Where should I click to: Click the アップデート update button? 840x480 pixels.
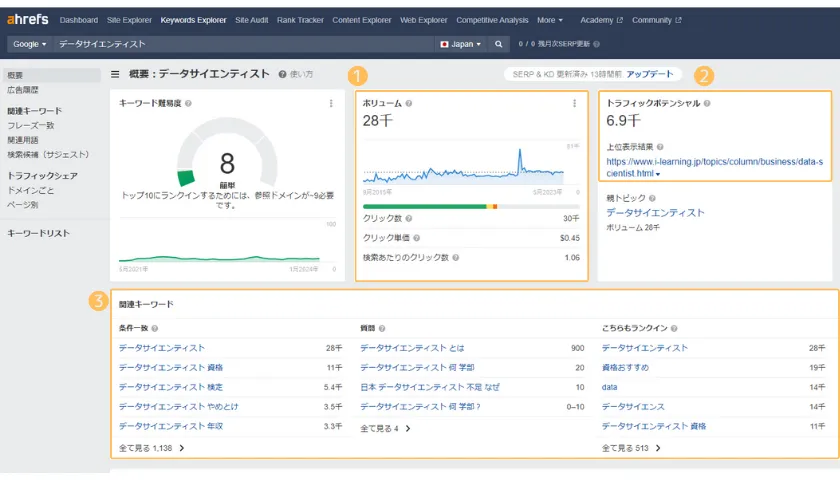650,74
